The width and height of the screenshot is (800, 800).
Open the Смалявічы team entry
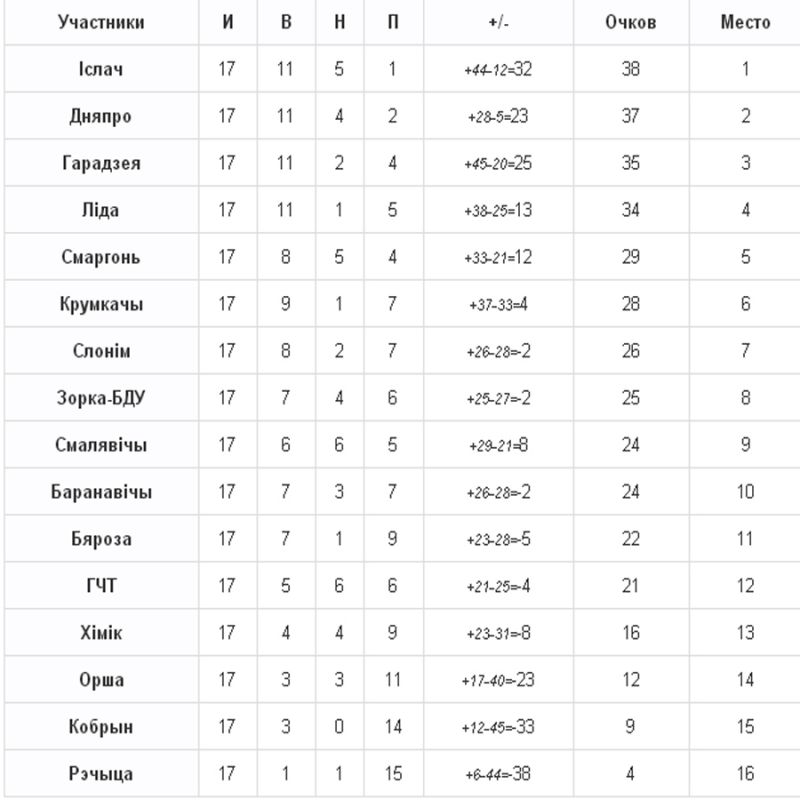pos(101,445)
